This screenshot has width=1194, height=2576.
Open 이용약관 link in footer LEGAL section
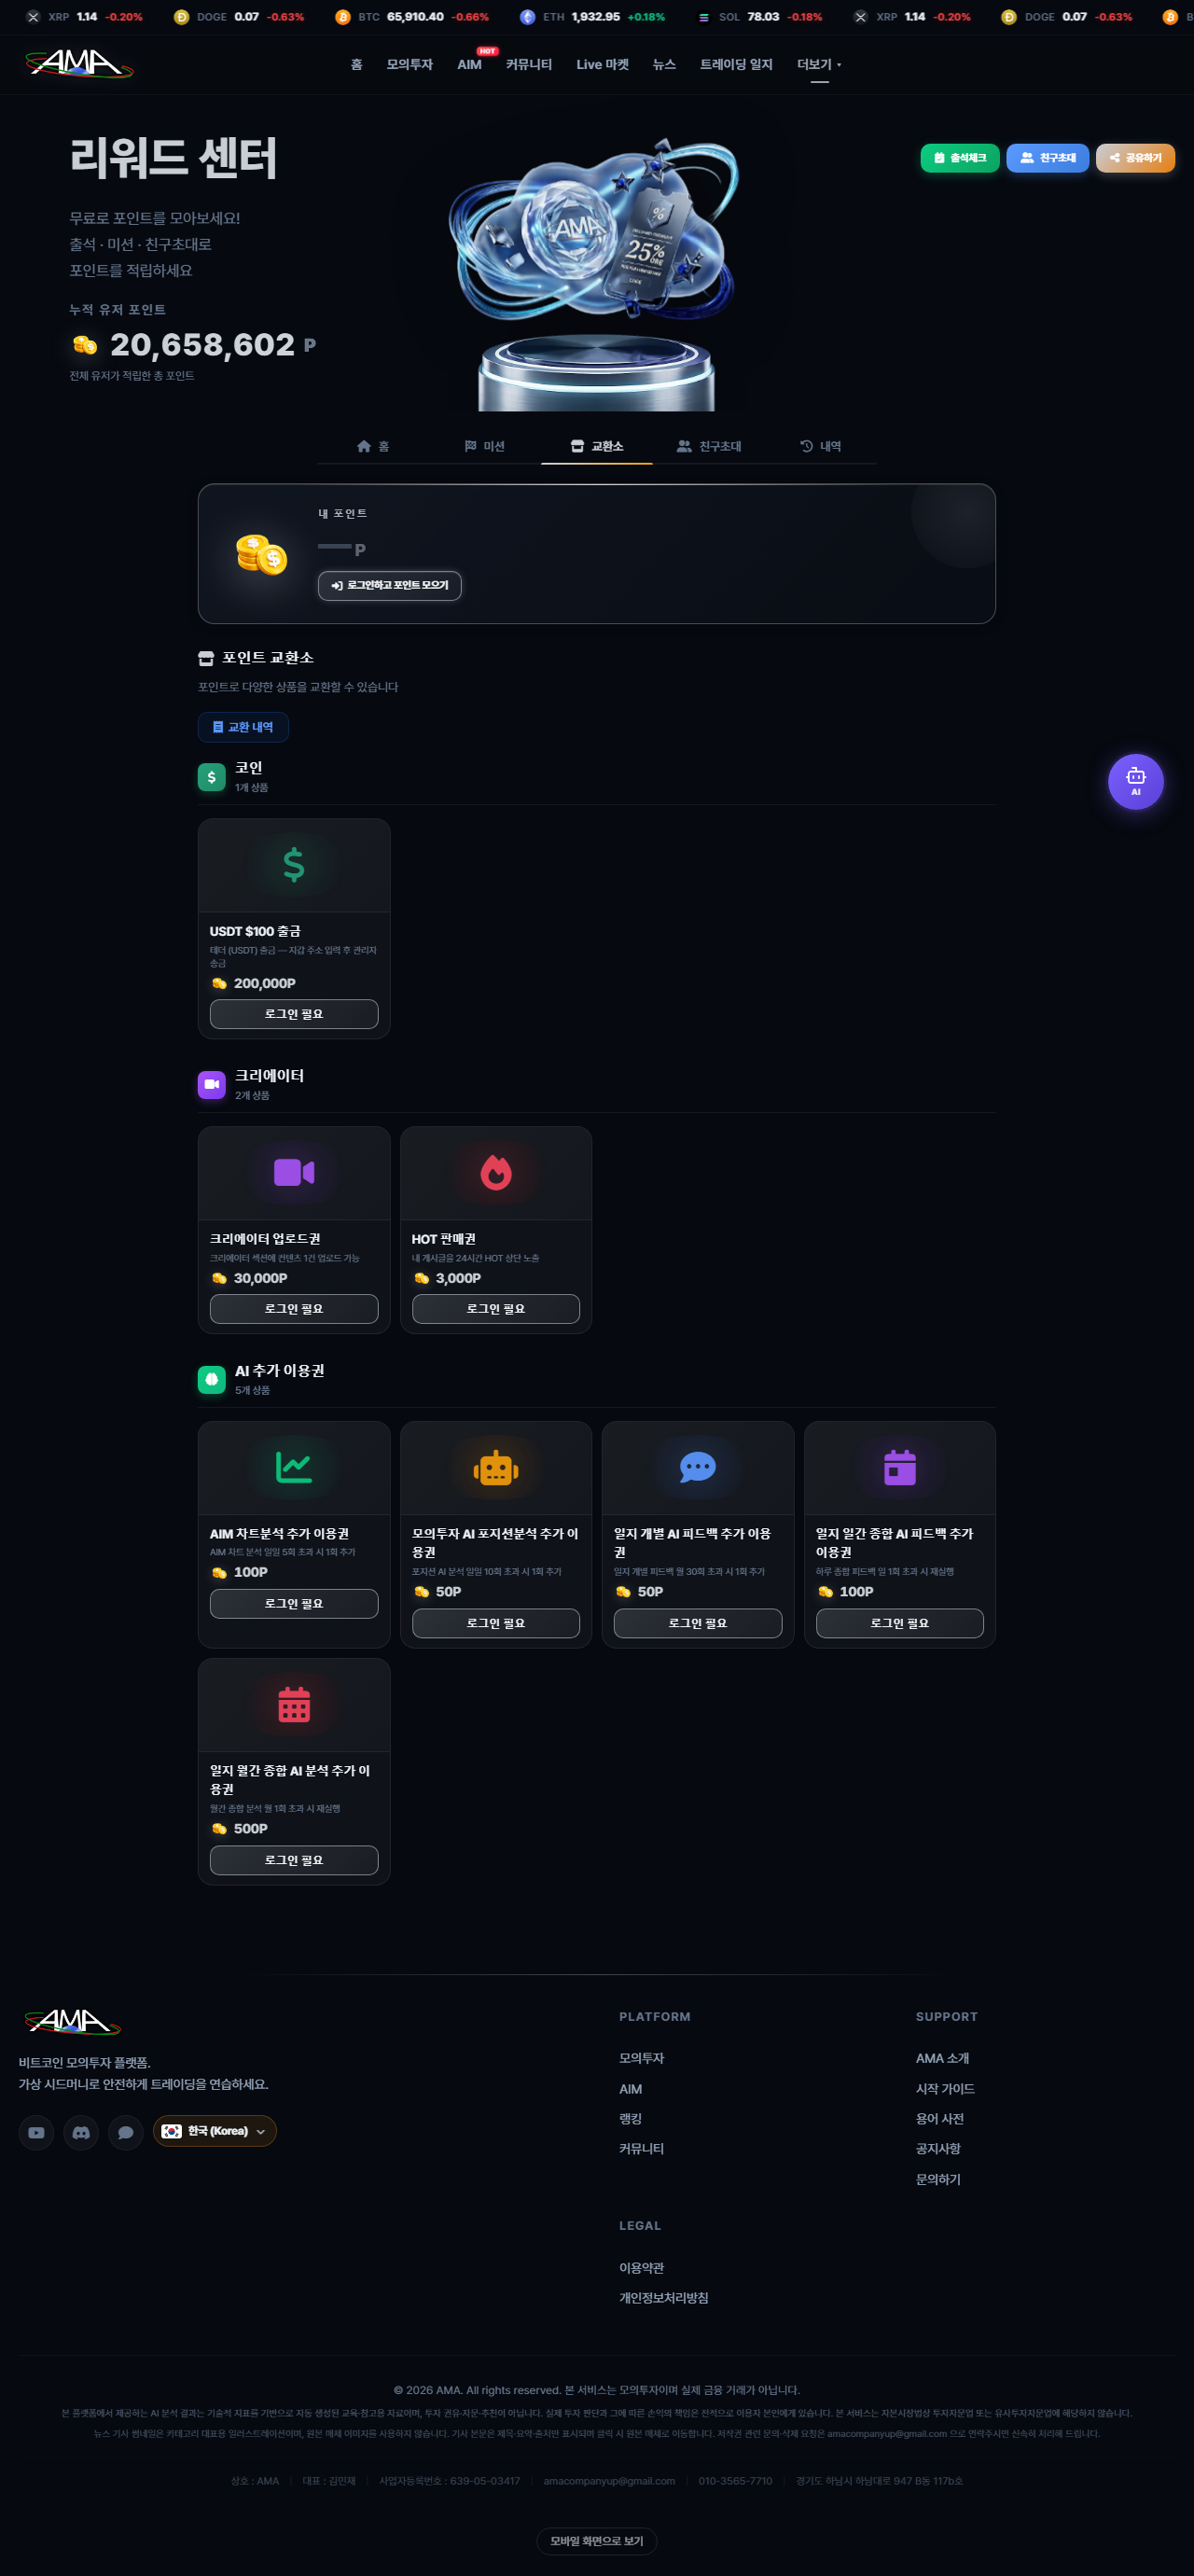[x=641, y=2268]
